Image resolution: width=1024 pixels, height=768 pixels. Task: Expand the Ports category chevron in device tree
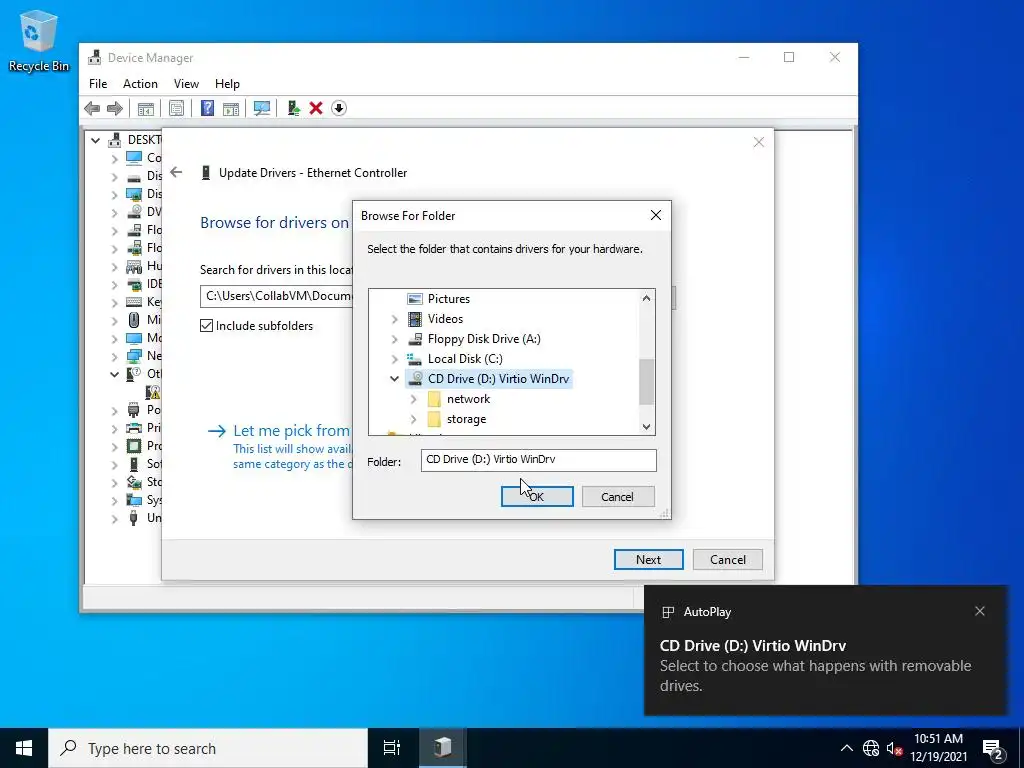pyautogui.click(x=114, y=410)
